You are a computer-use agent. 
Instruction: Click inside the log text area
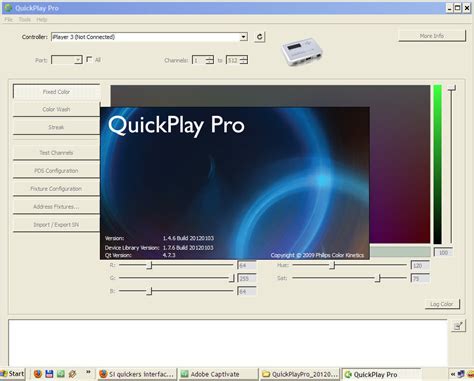pyautogui.click(x=228, y=342)
